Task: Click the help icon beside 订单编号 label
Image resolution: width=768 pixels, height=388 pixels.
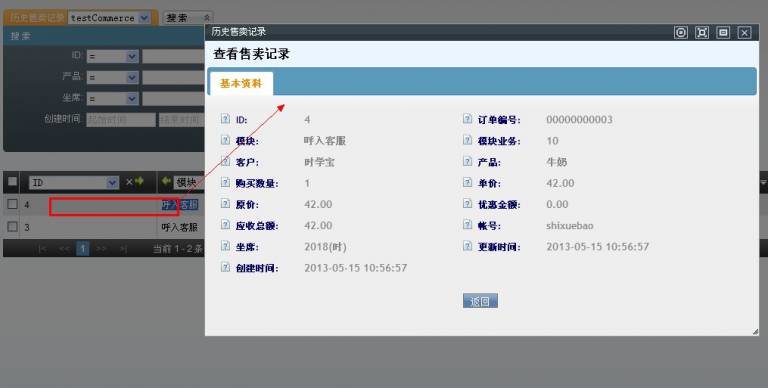Action: click(x=467, y=119)
